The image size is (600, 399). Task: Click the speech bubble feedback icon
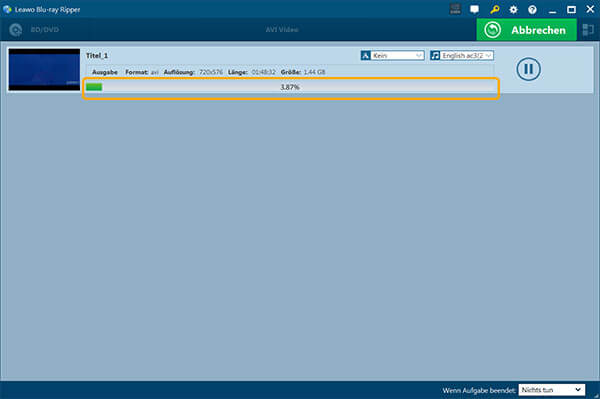tap(474, 9)
